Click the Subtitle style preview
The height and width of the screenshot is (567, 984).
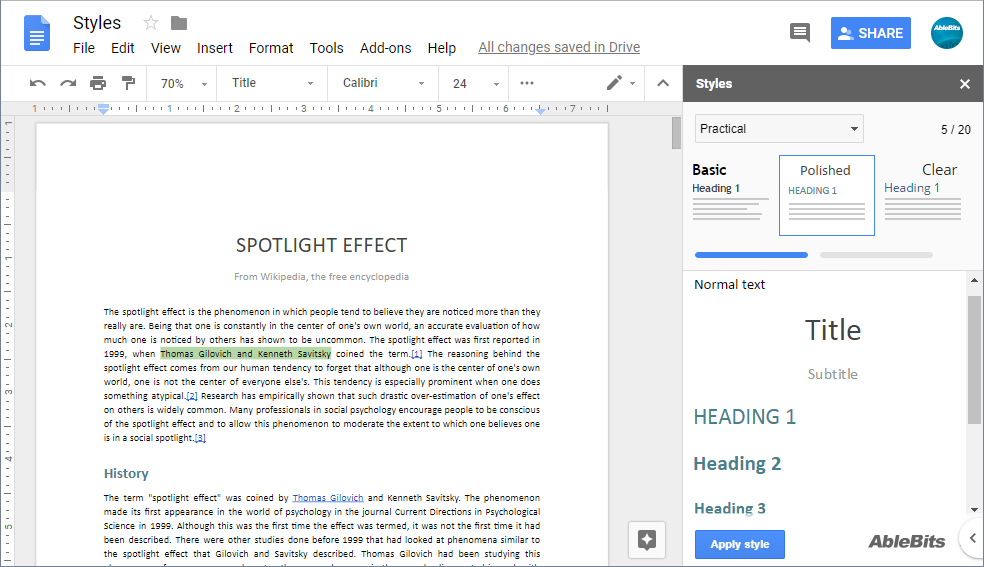click(x=833, y=374)
